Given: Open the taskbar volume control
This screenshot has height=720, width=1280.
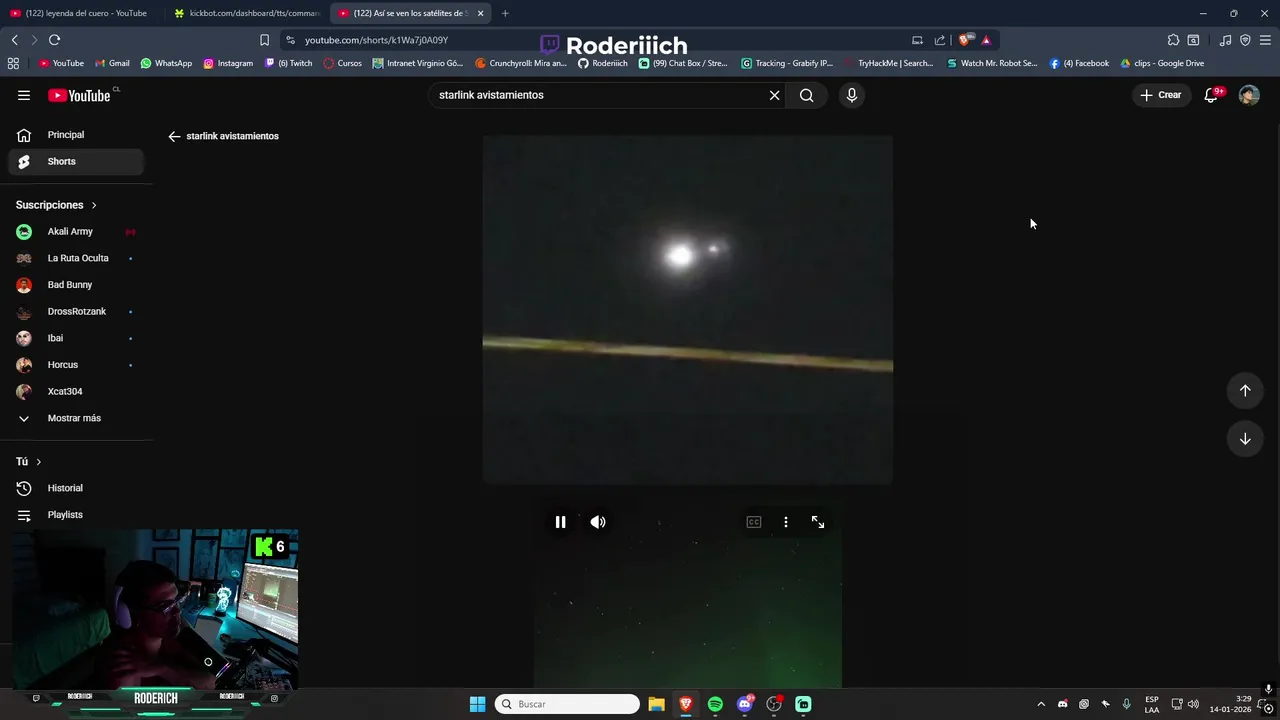Looking at the screenshot, I should pos(1193,704).
